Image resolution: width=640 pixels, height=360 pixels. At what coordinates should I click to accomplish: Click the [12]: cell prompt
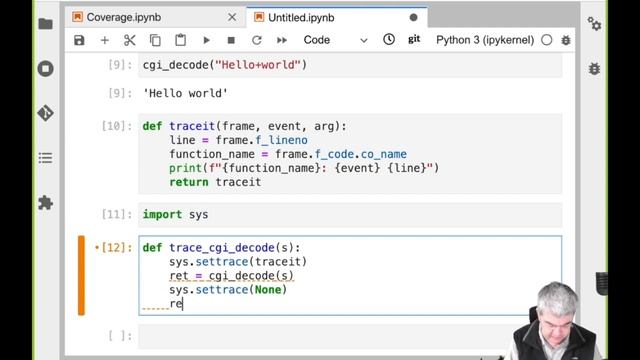coord(117,248)
